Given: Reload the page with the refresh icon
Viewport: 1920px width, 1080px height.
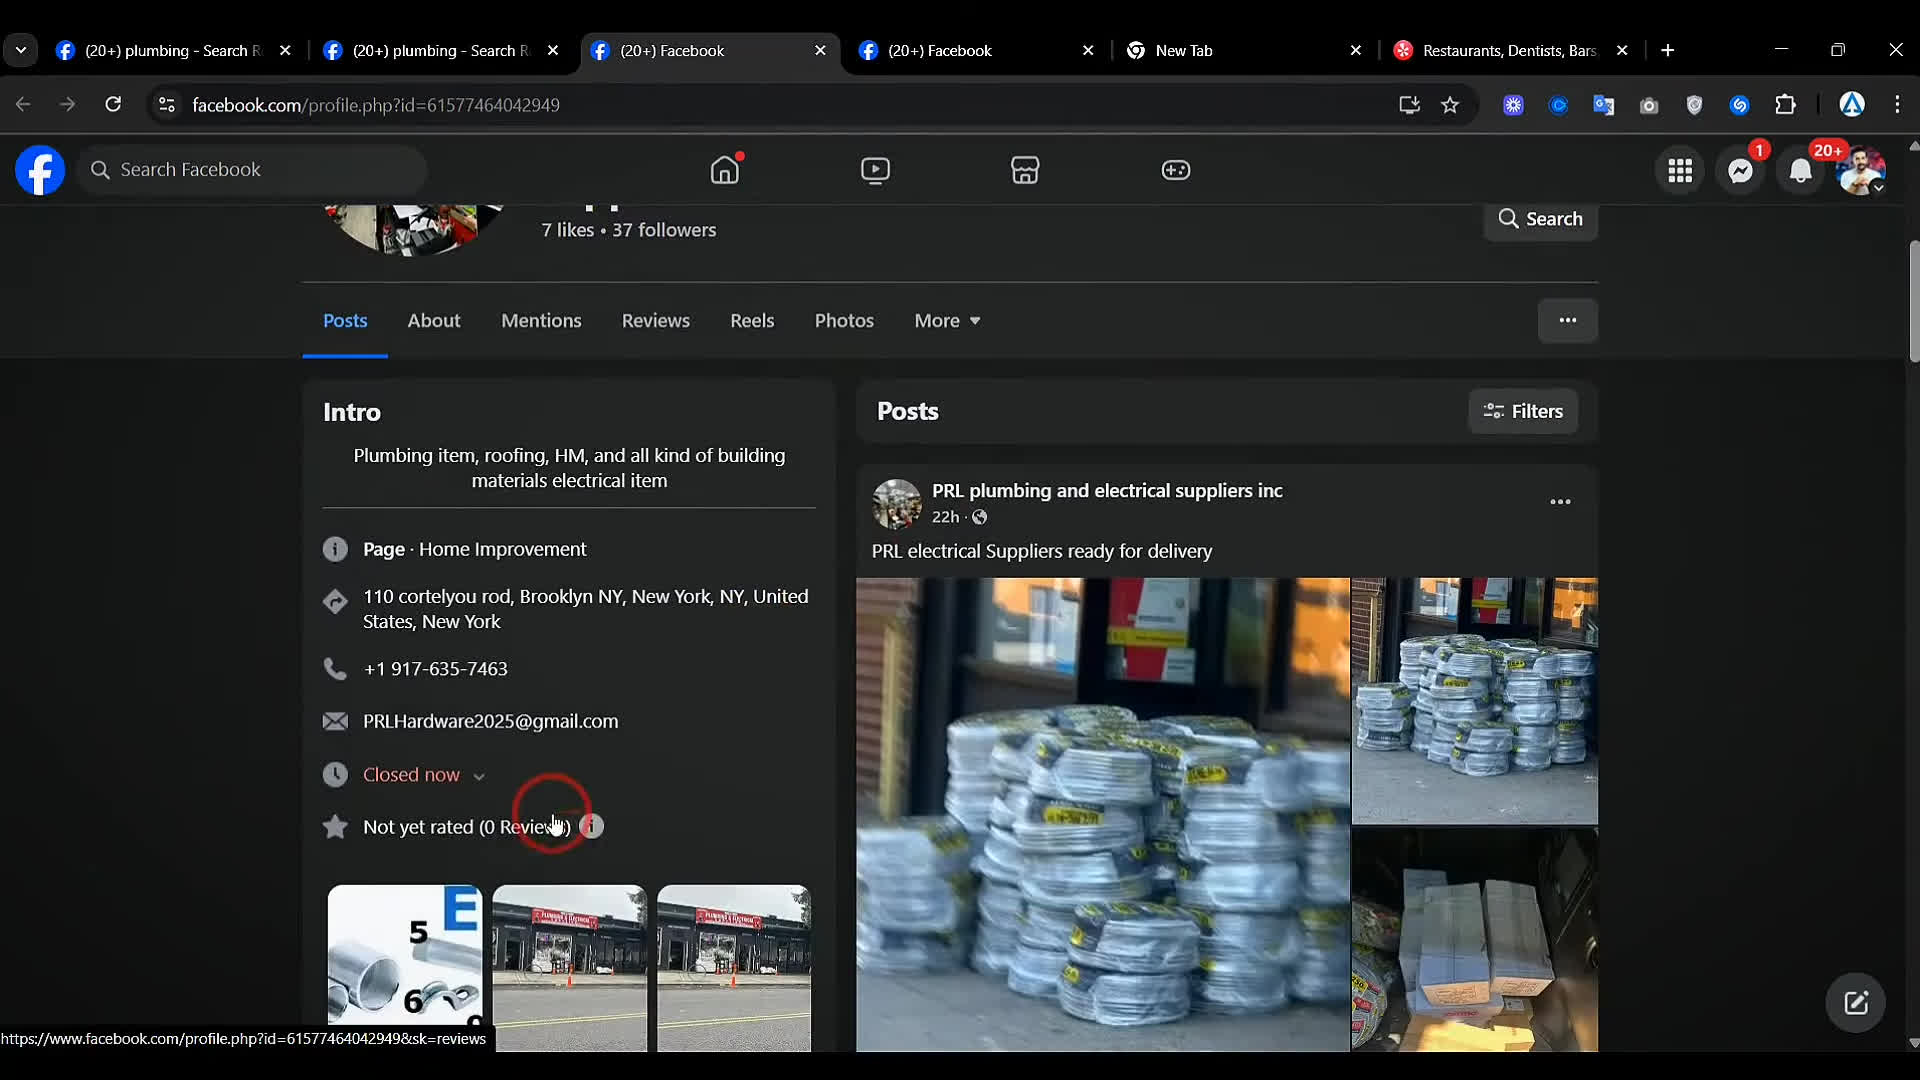Looking at the screenshot, I should tap(113, 105).
